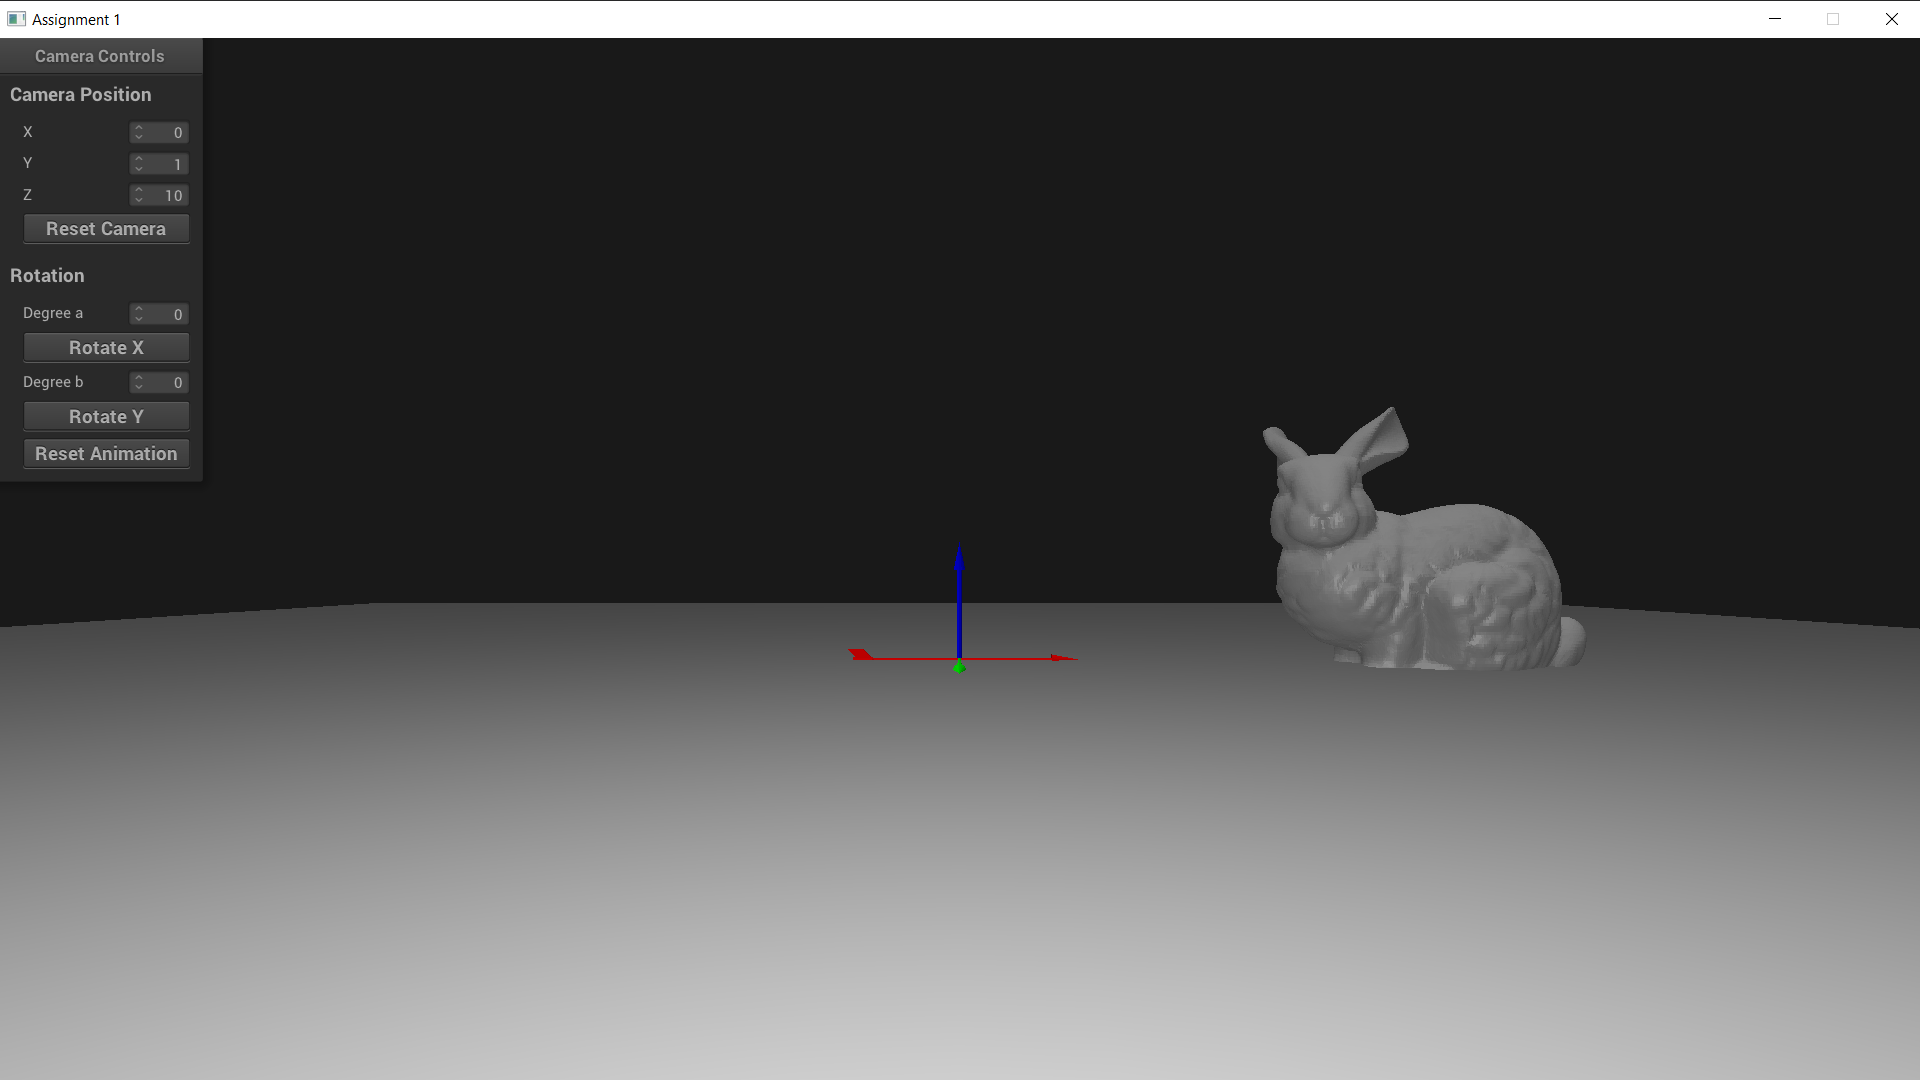Click the down arrow on X position spinner
Image resolution: width=1920 pixels, height=1080 pixels.
139,137
